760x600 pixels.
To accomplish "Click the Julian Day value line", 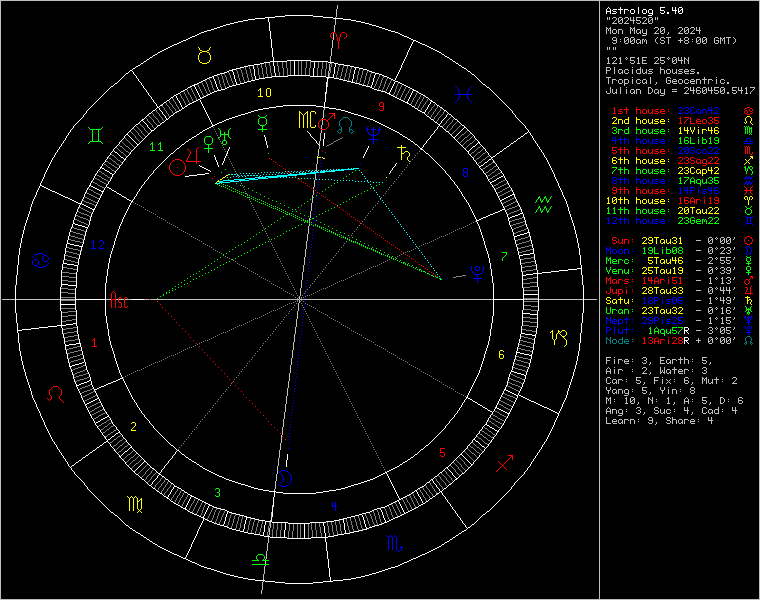I will [680, 91].
